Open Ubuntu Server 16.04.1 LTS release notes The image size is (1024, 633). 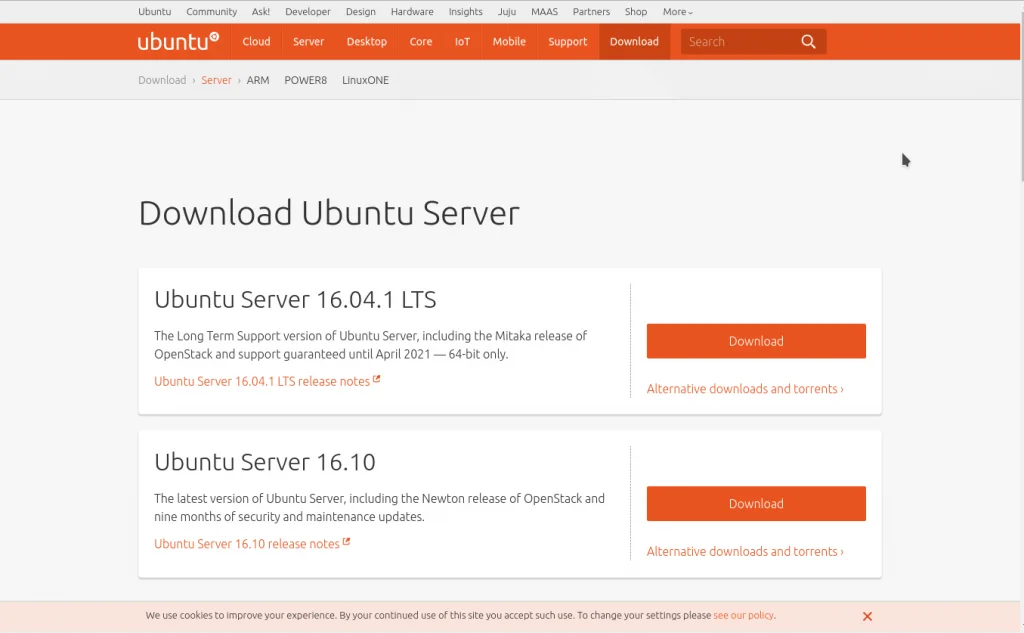click(x=267, y=381)
